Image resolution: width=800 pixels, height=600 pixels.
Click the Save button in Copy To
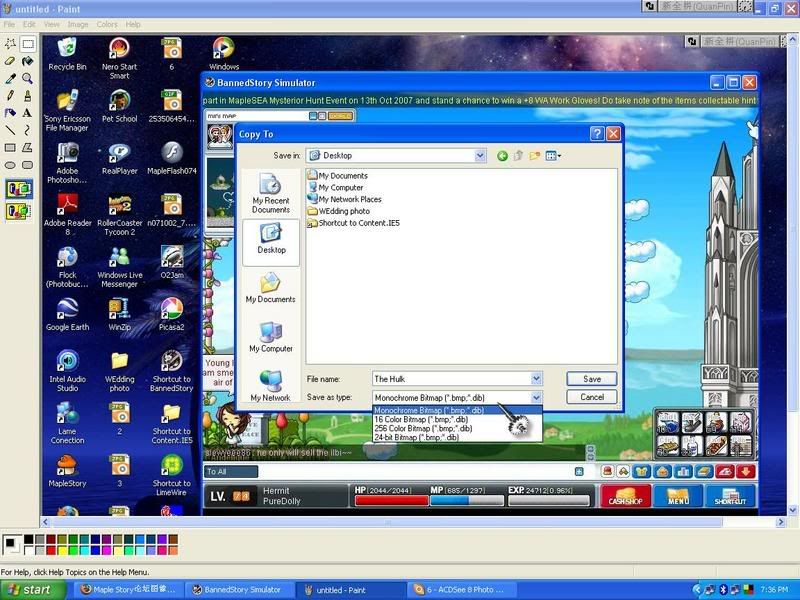(x=592, y=379)
